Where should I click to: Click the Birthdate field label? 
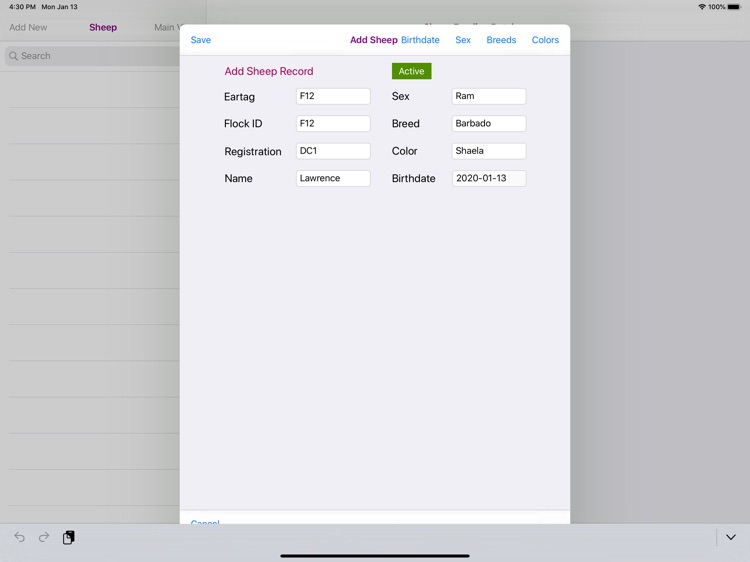point(413,178)
